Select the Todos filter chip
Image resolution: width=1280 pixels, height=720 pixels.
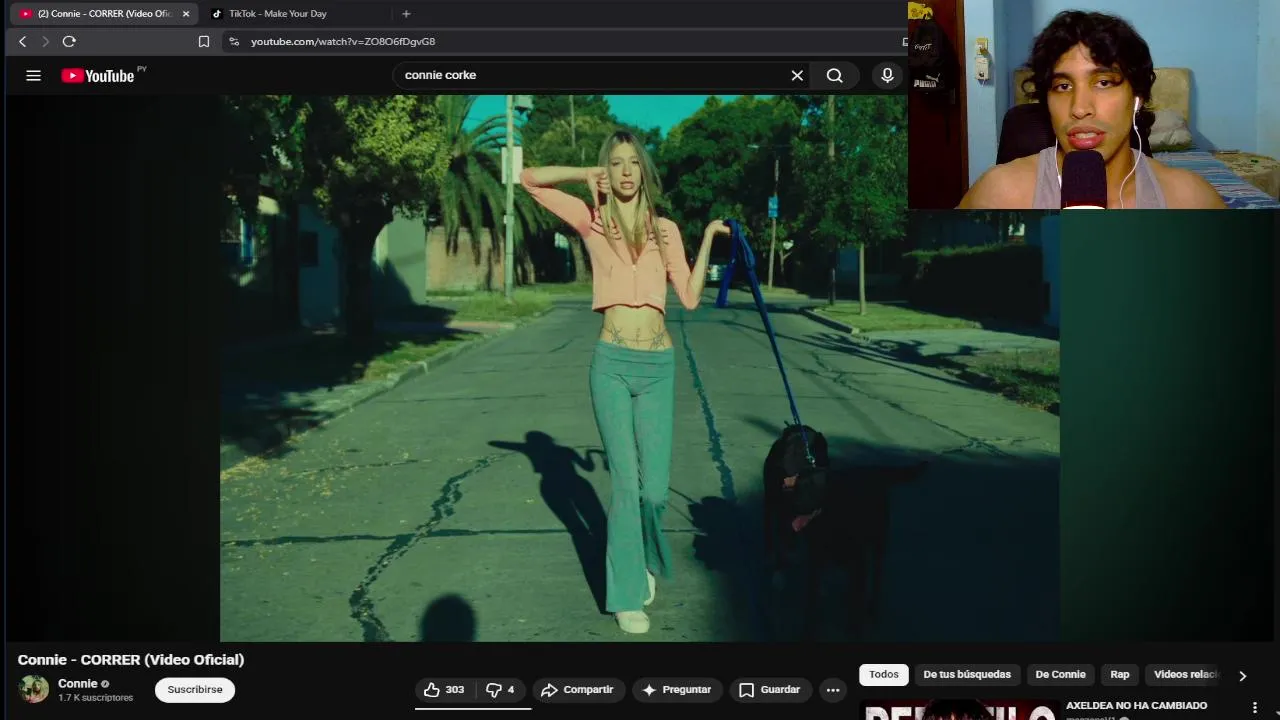tap(883, 674)
